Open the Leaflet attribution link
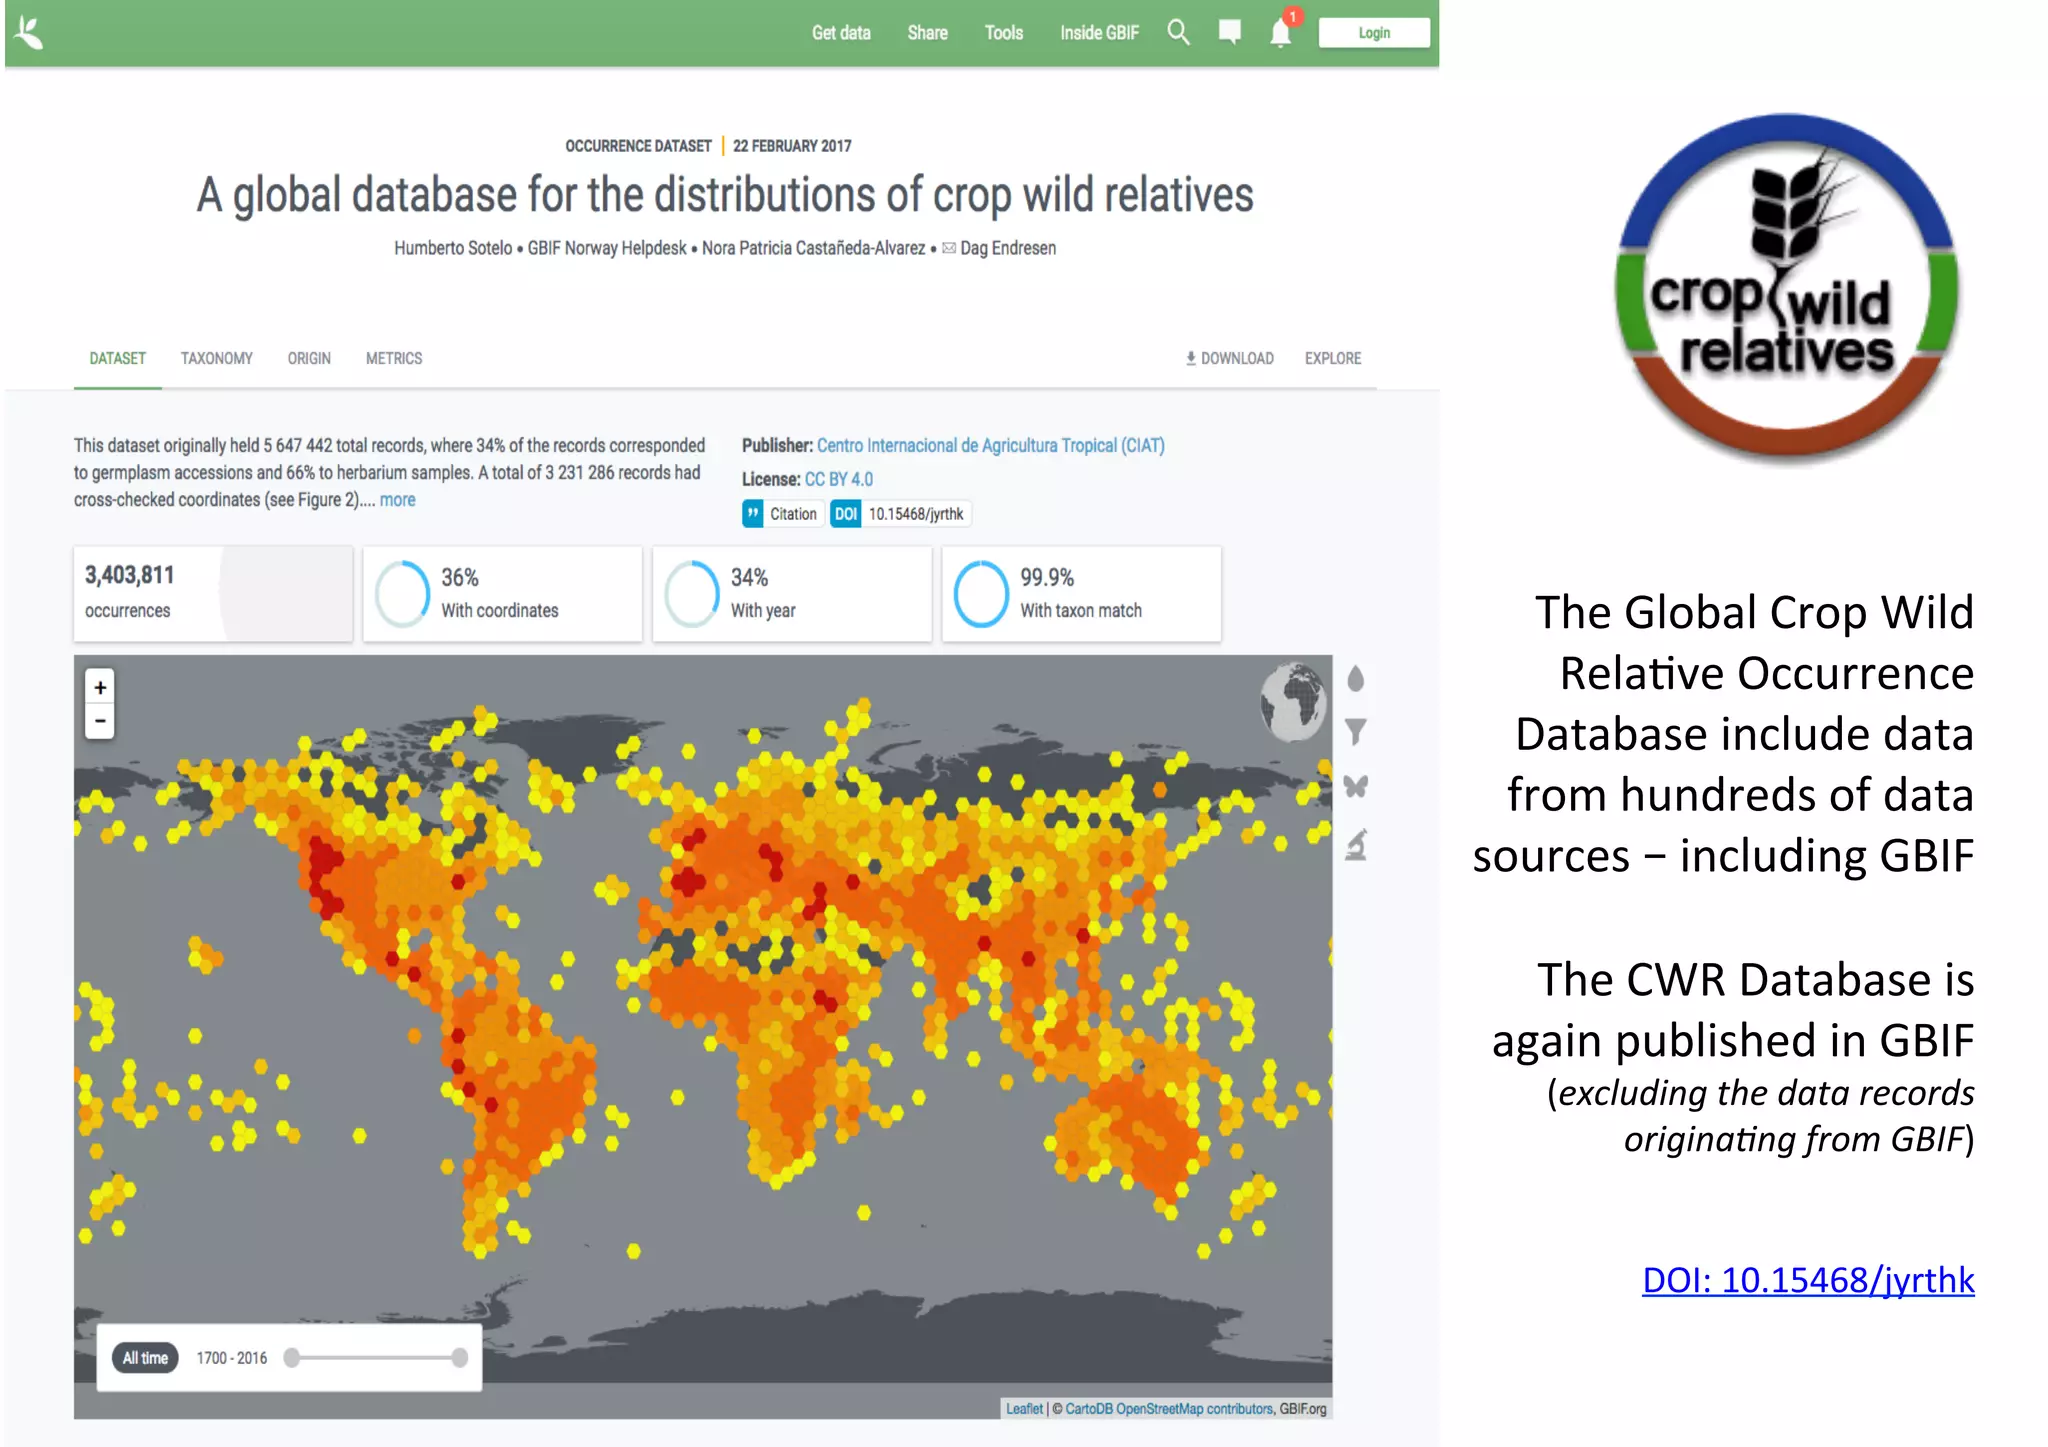Screen dimensions: 2048x1447 (x=1024, y=1408)
